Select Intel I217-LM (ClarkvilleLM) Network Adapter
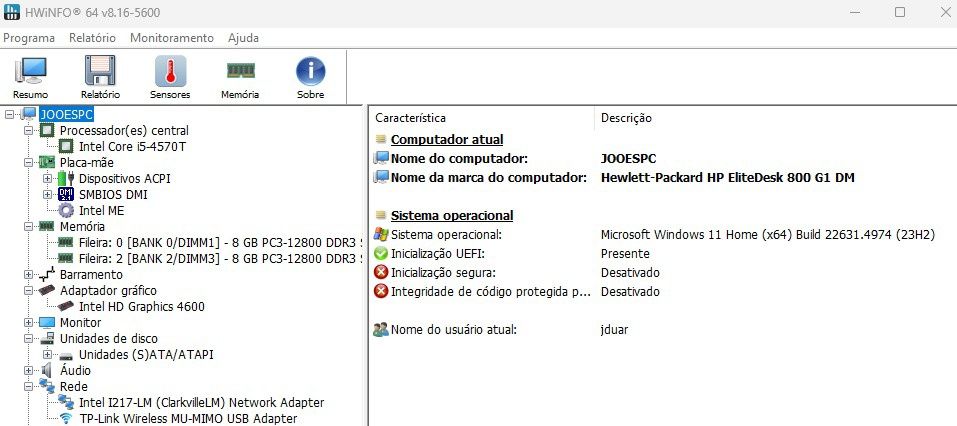957x426 pixels. point(201,403)
